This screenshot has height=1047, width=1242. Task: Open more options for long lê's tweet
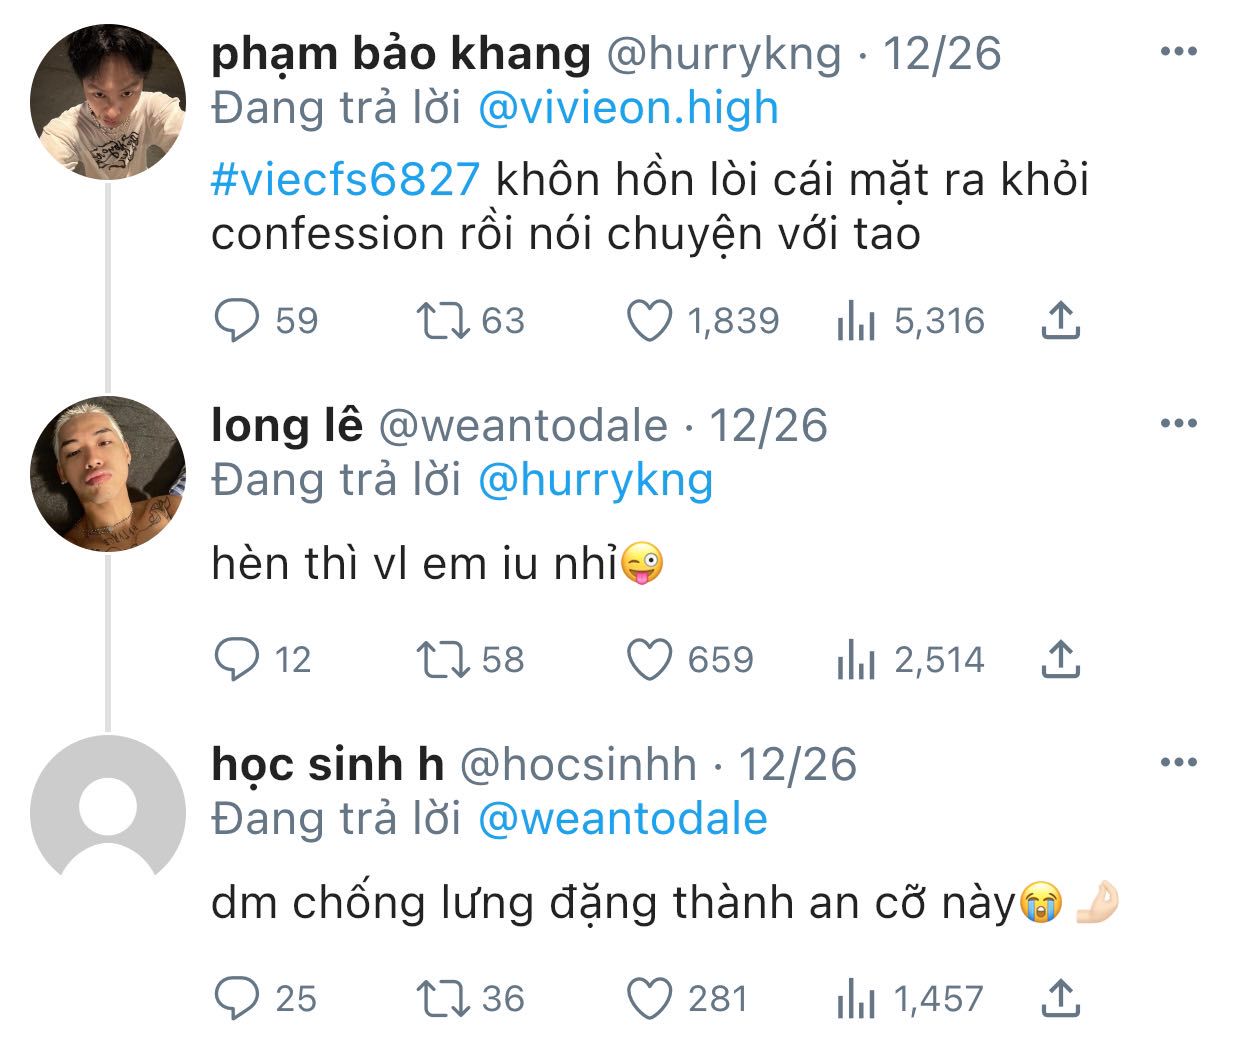click(x=1178, y=424)
